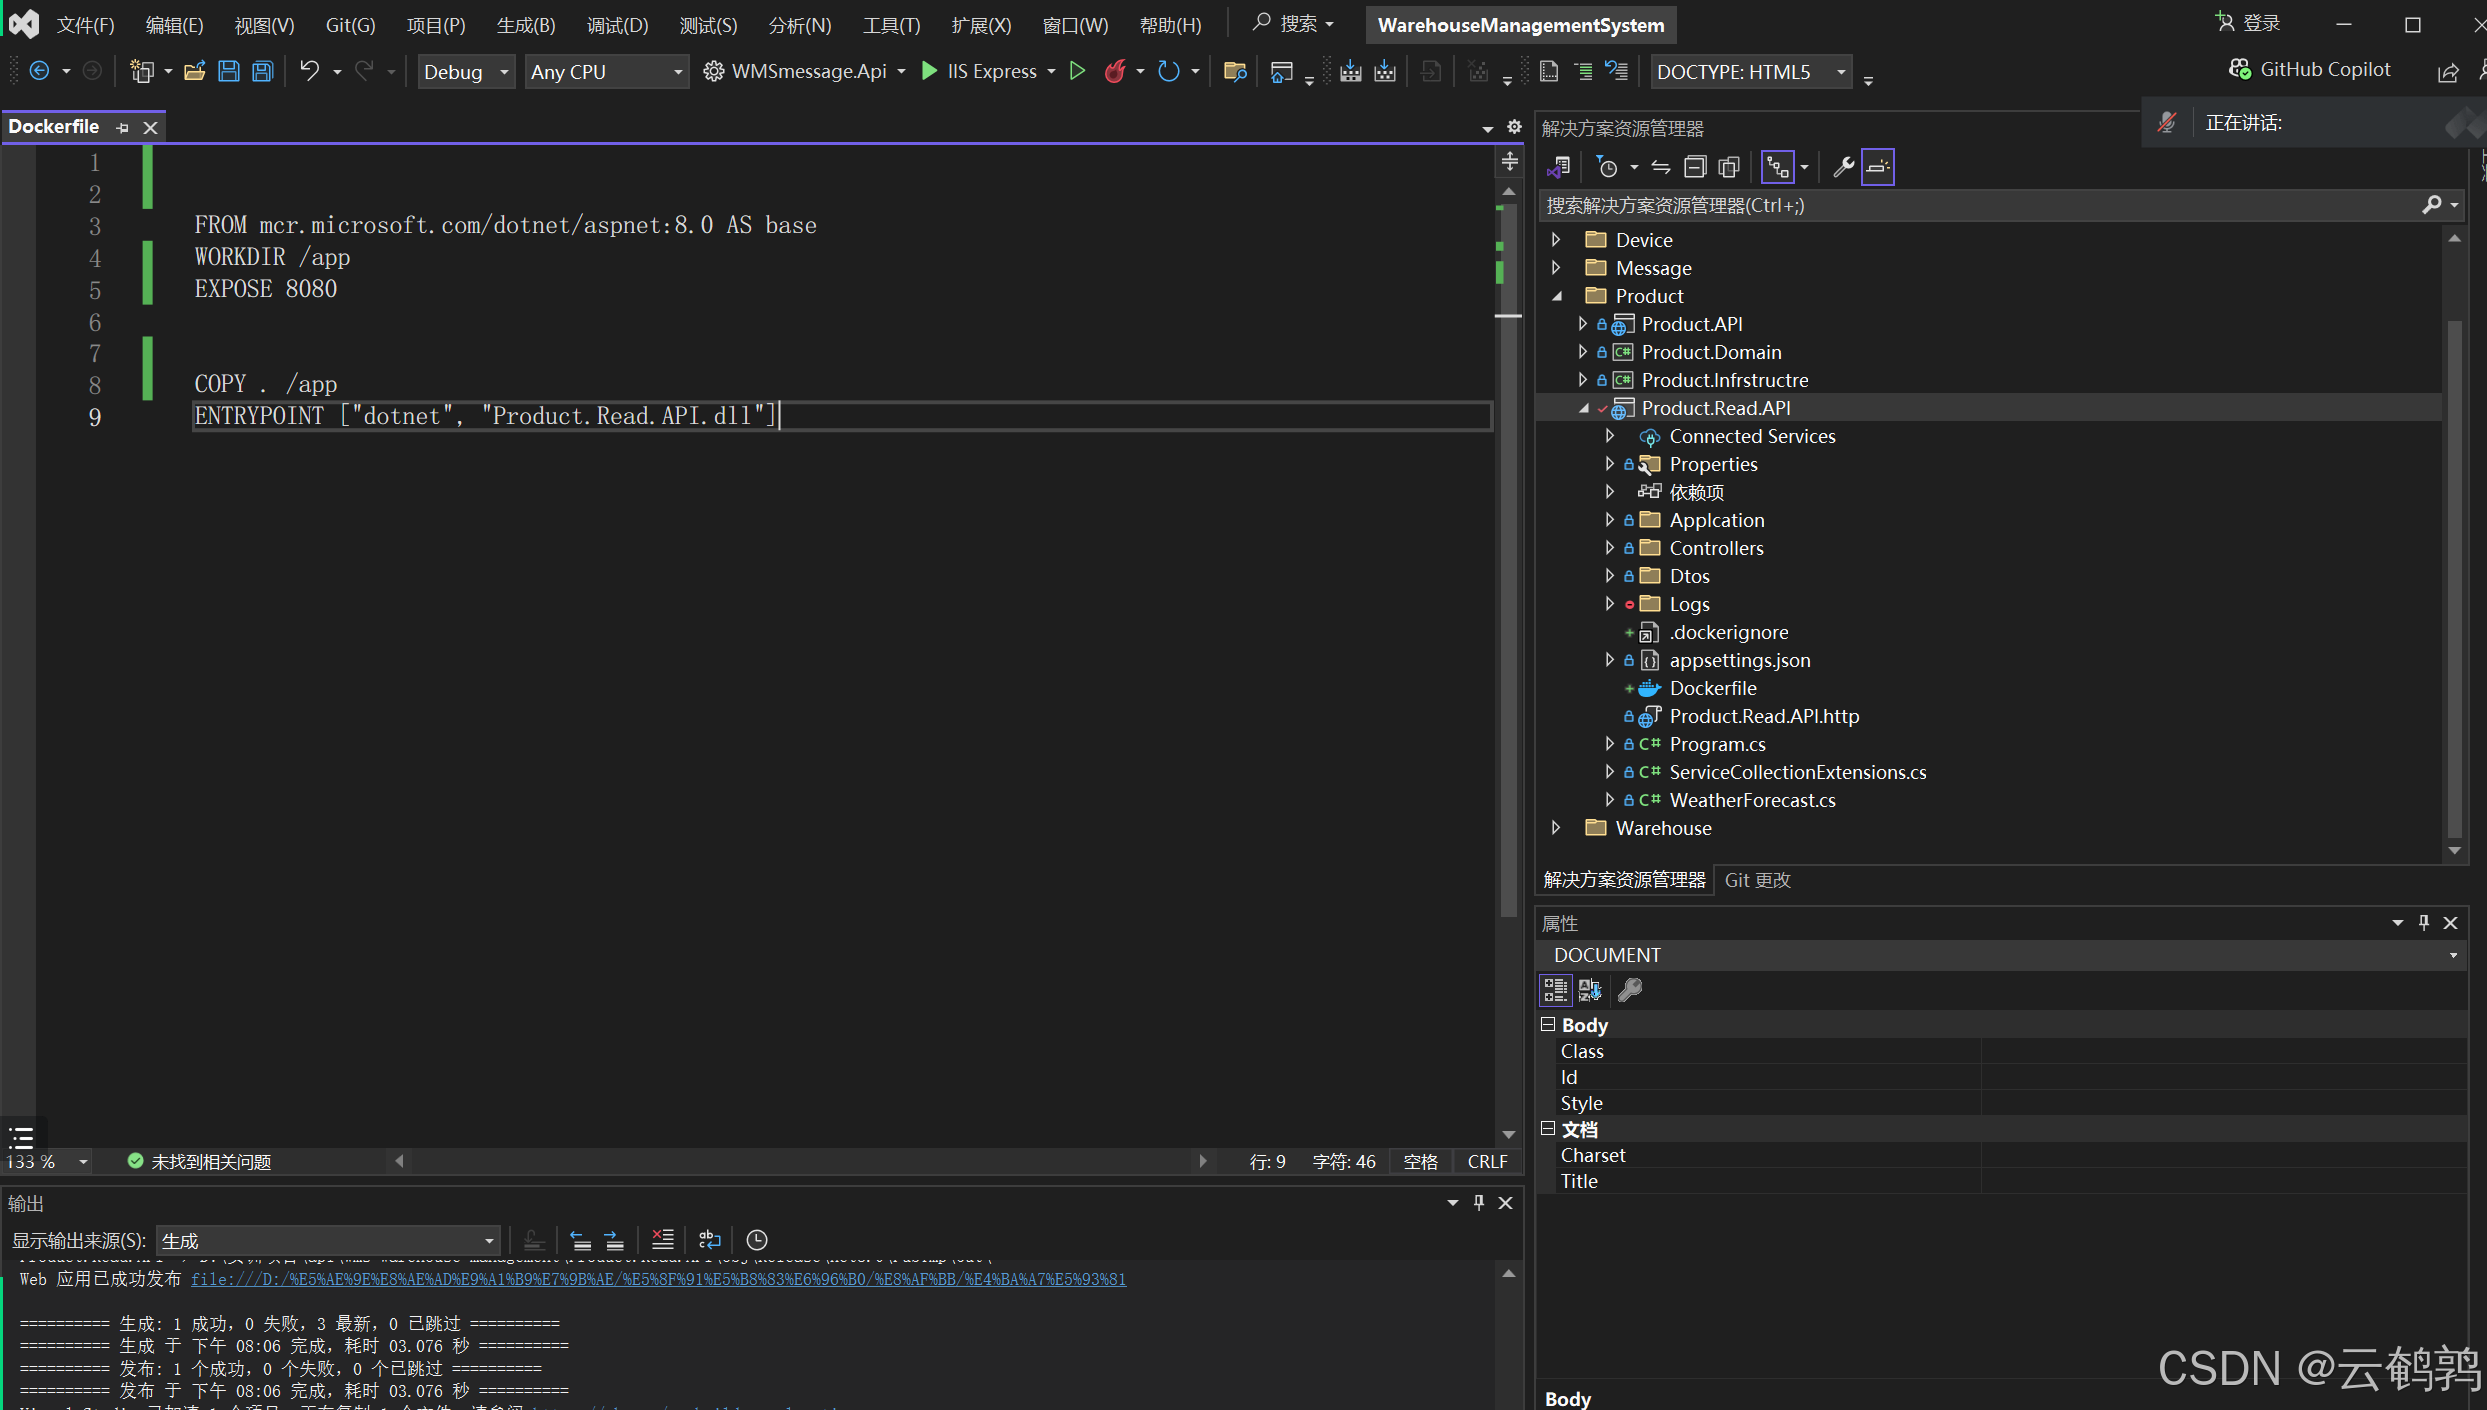
Task: Start Without Debugging (hollow green play)
Action: (x=1077, y=71)
